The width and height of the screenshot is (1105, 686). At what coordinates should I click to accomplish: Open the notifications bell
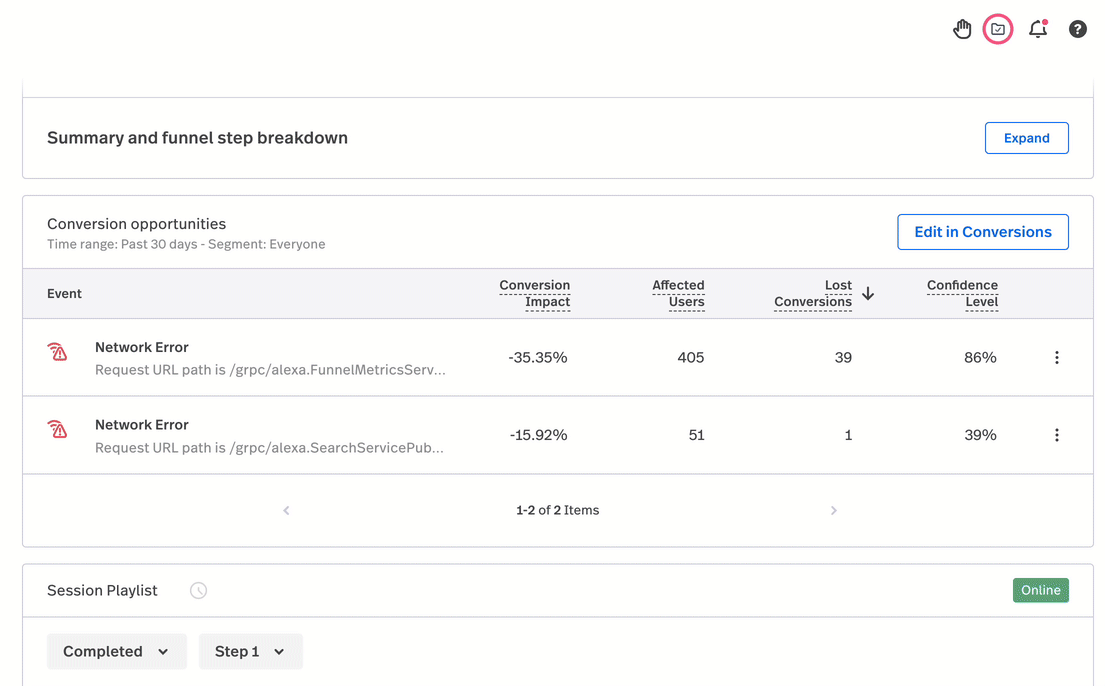[x=1038, y=29]
